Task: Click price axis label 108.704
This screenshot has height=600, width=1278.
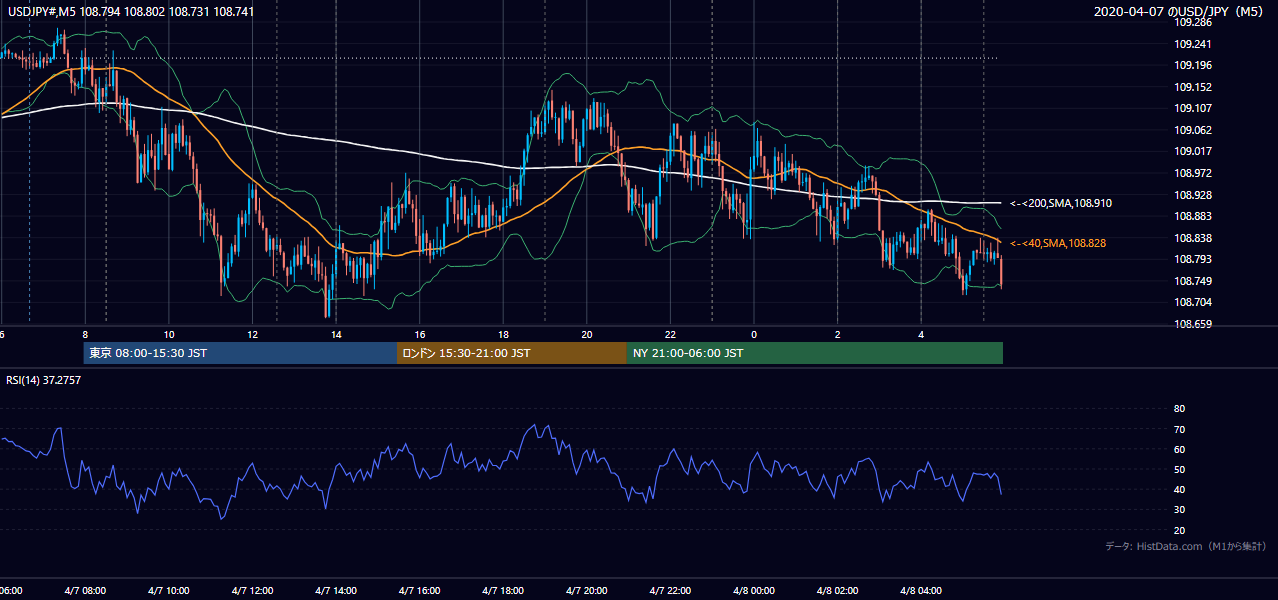Action: pyautogui.click(x=1192, y=303)
